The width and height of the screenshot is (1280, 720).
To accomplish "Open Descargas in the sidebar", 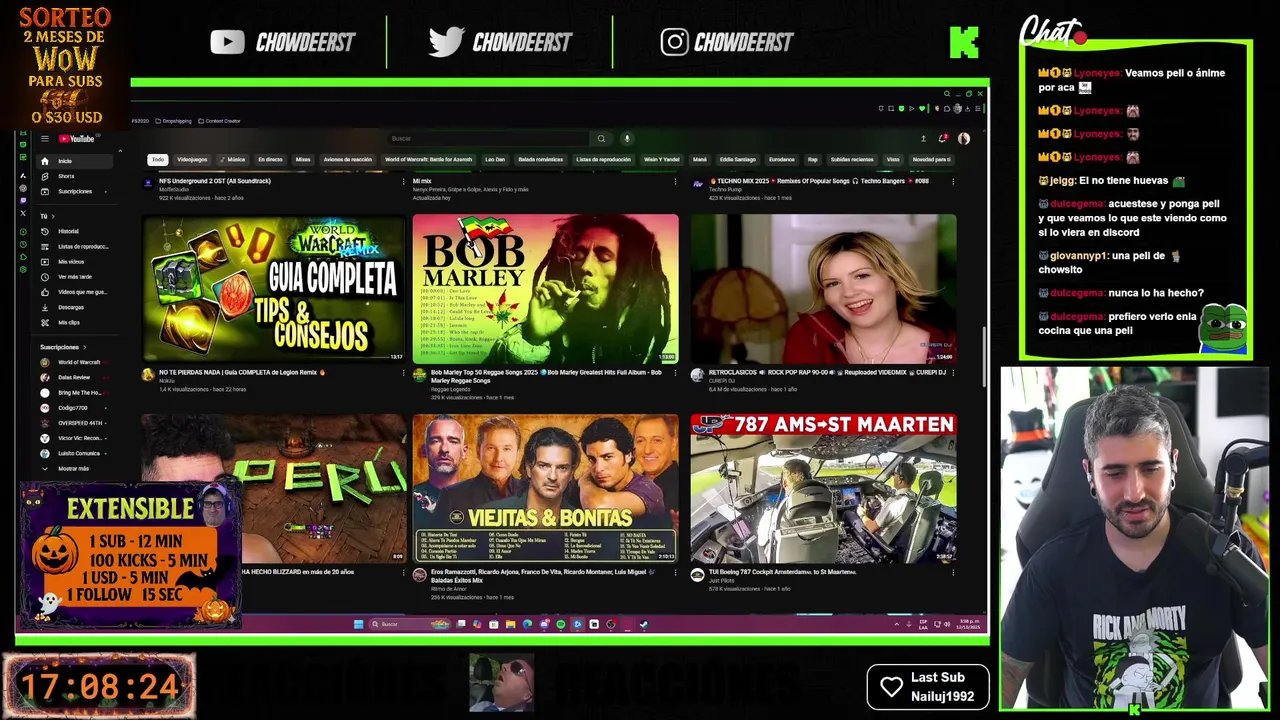I will [x=74, y=307].
